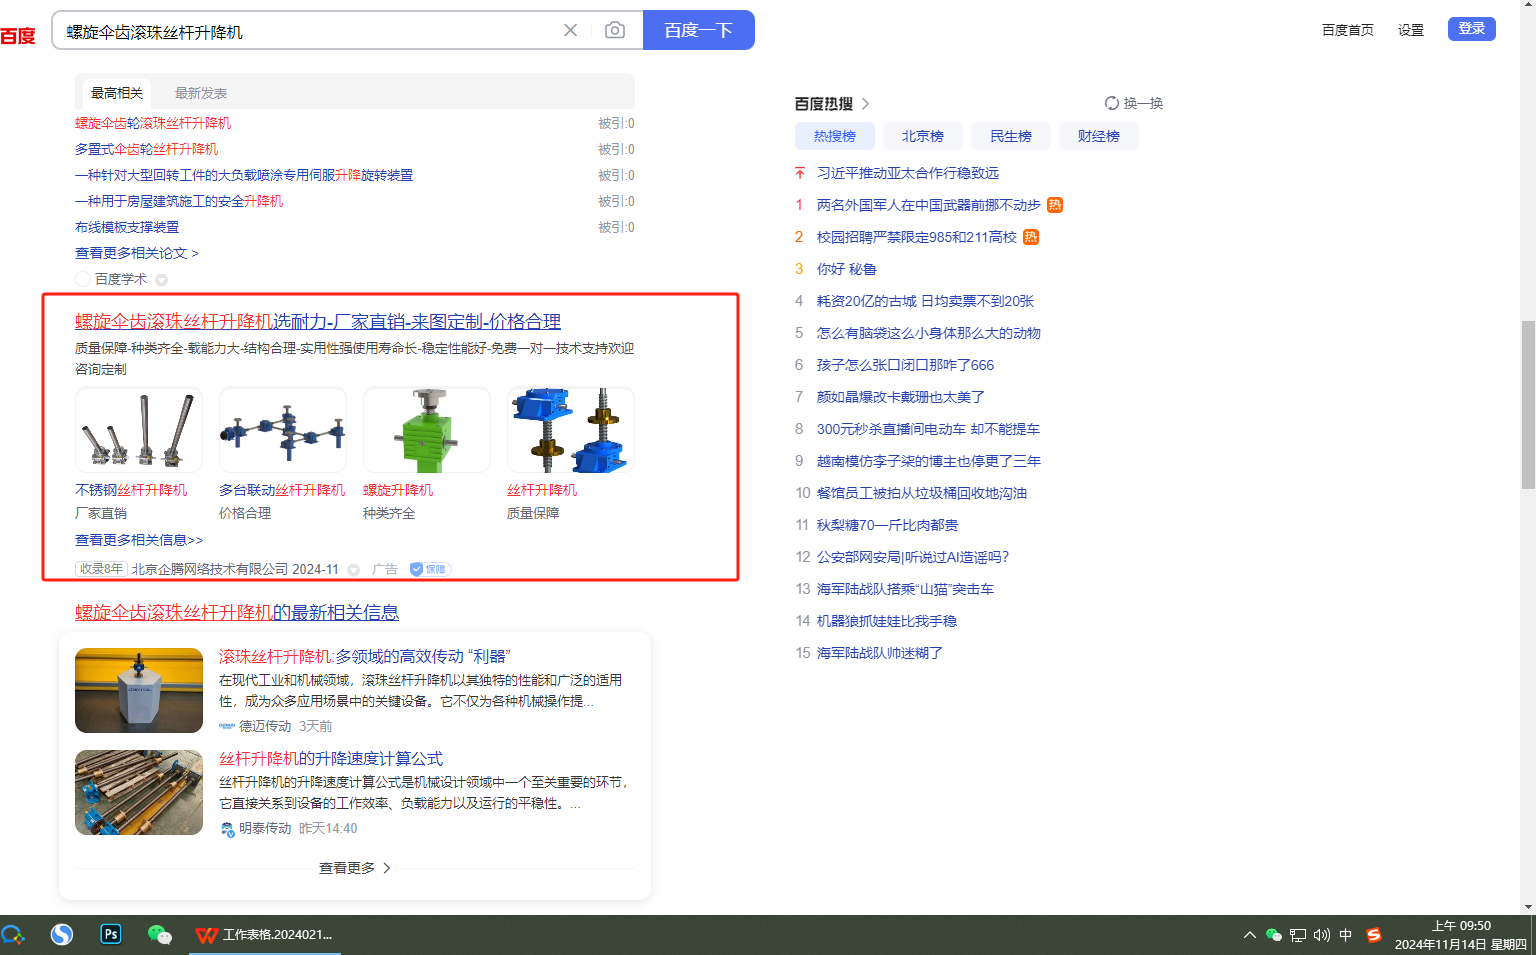The height and width of the screenshot is (955, 1536).
Task: Open ad title 螺旋伞齿滚珠丝杆升降机选耐力
Action: [318, 321]
